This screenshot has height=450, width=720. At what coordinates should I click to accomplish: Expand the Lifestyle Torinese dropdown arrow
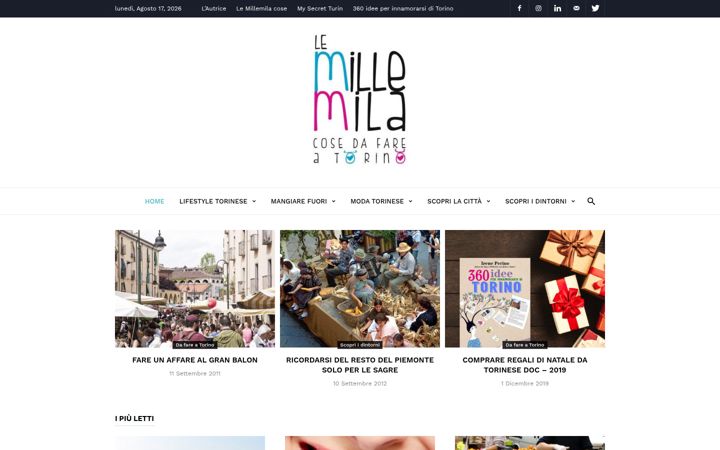click(x=254, y=201)
